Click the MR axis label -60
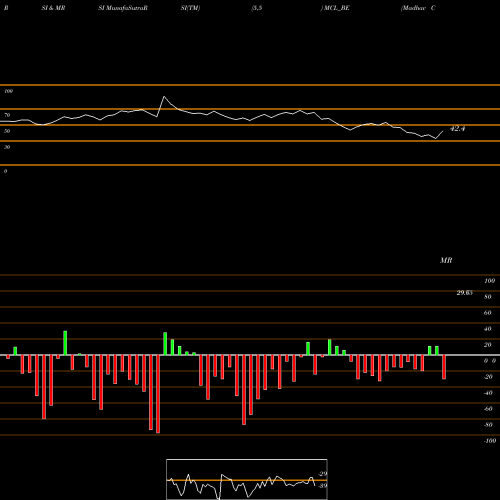The height and width of the screenshot is (500, 500). [488, 409]
